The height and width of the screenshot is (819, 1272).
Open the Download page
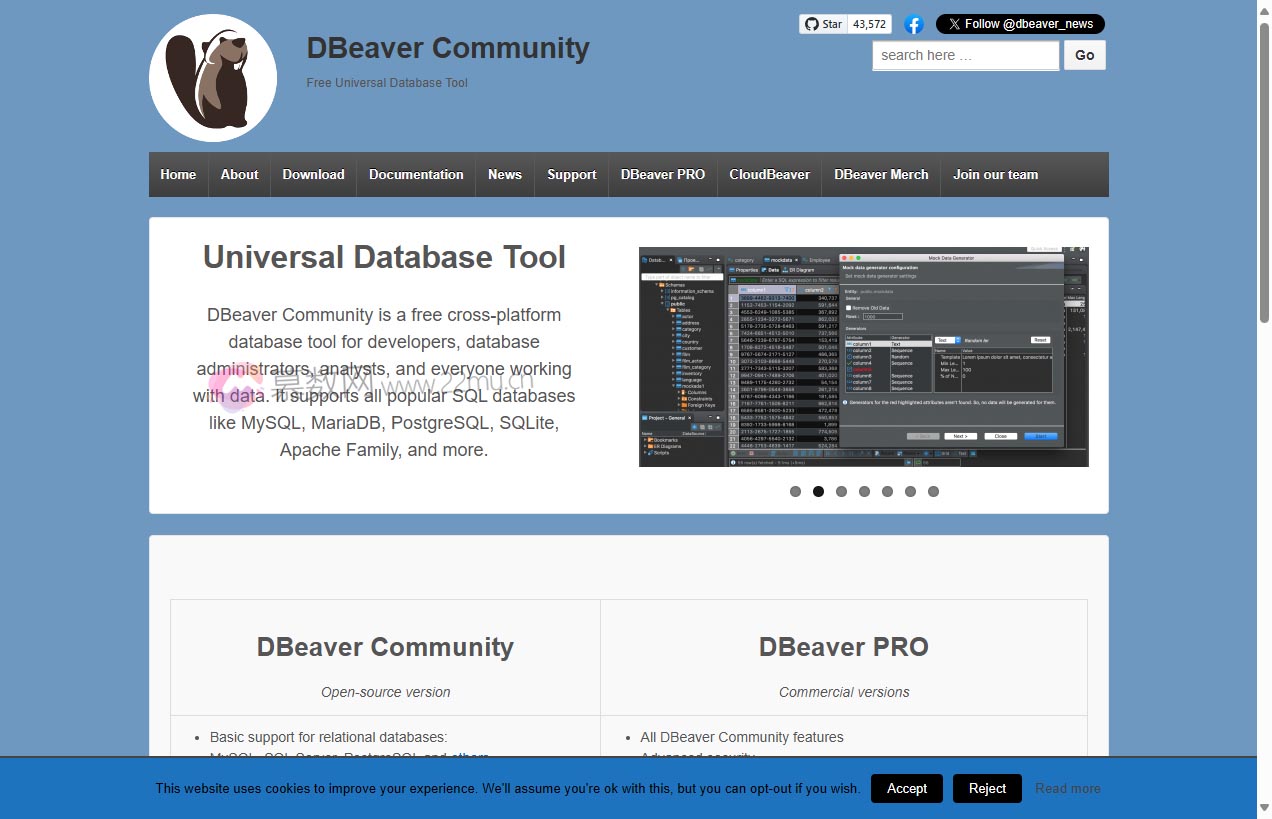coord(313,174)
